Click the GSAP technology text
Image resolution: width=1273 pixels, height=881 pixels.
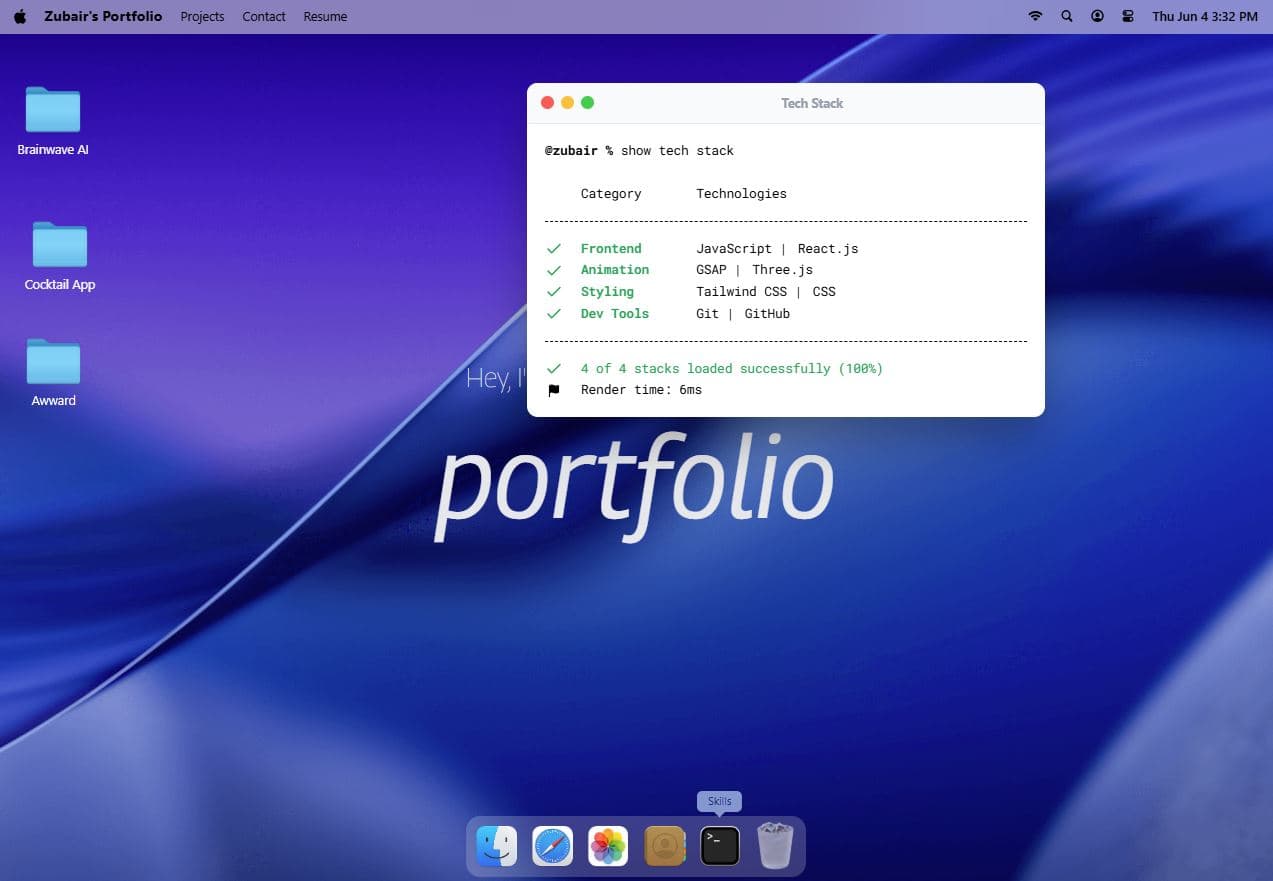coord(711,270)
